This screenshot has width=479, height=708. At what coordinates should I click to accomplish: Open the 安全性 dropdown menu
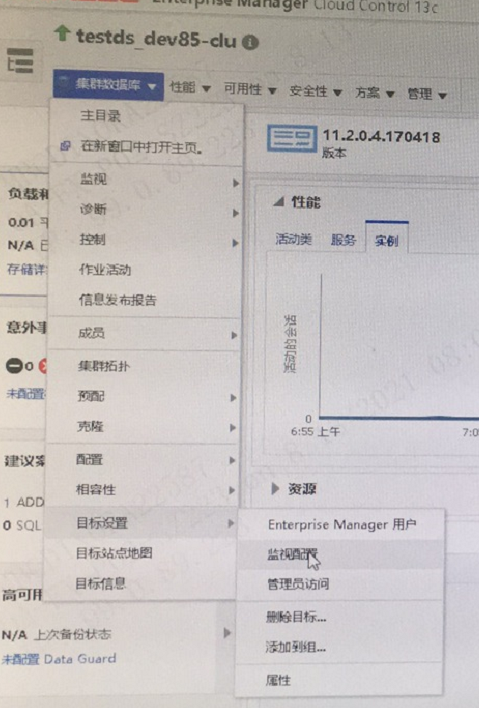click(x=315, y=91)
